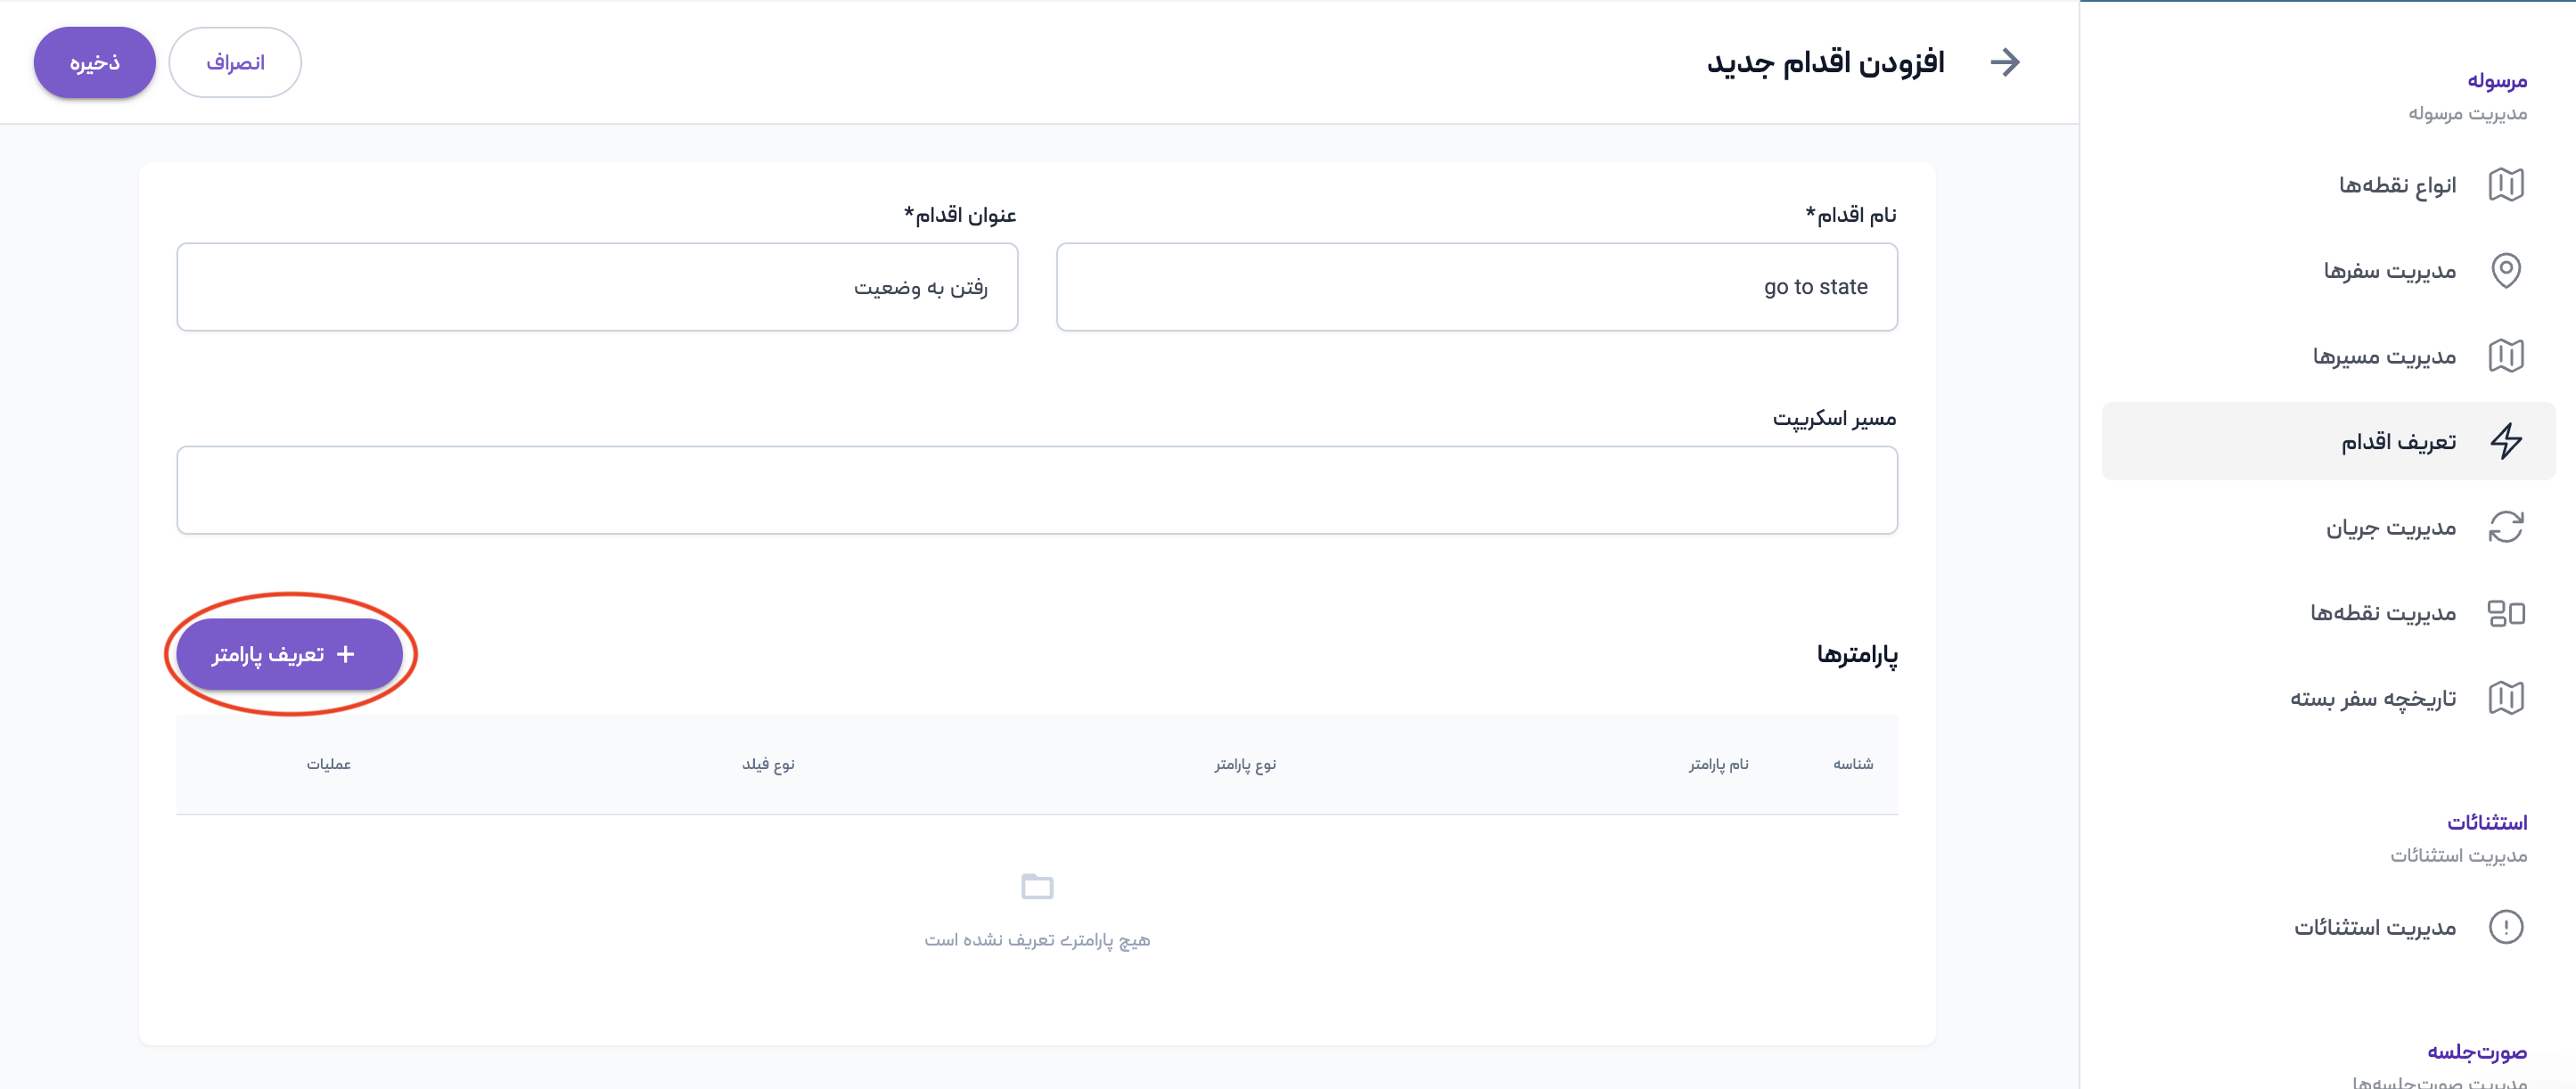Open مدیریت سفرها from the sidebar
Image resolution: width=2576 pixels, height=1089 pixels.
2389,271
